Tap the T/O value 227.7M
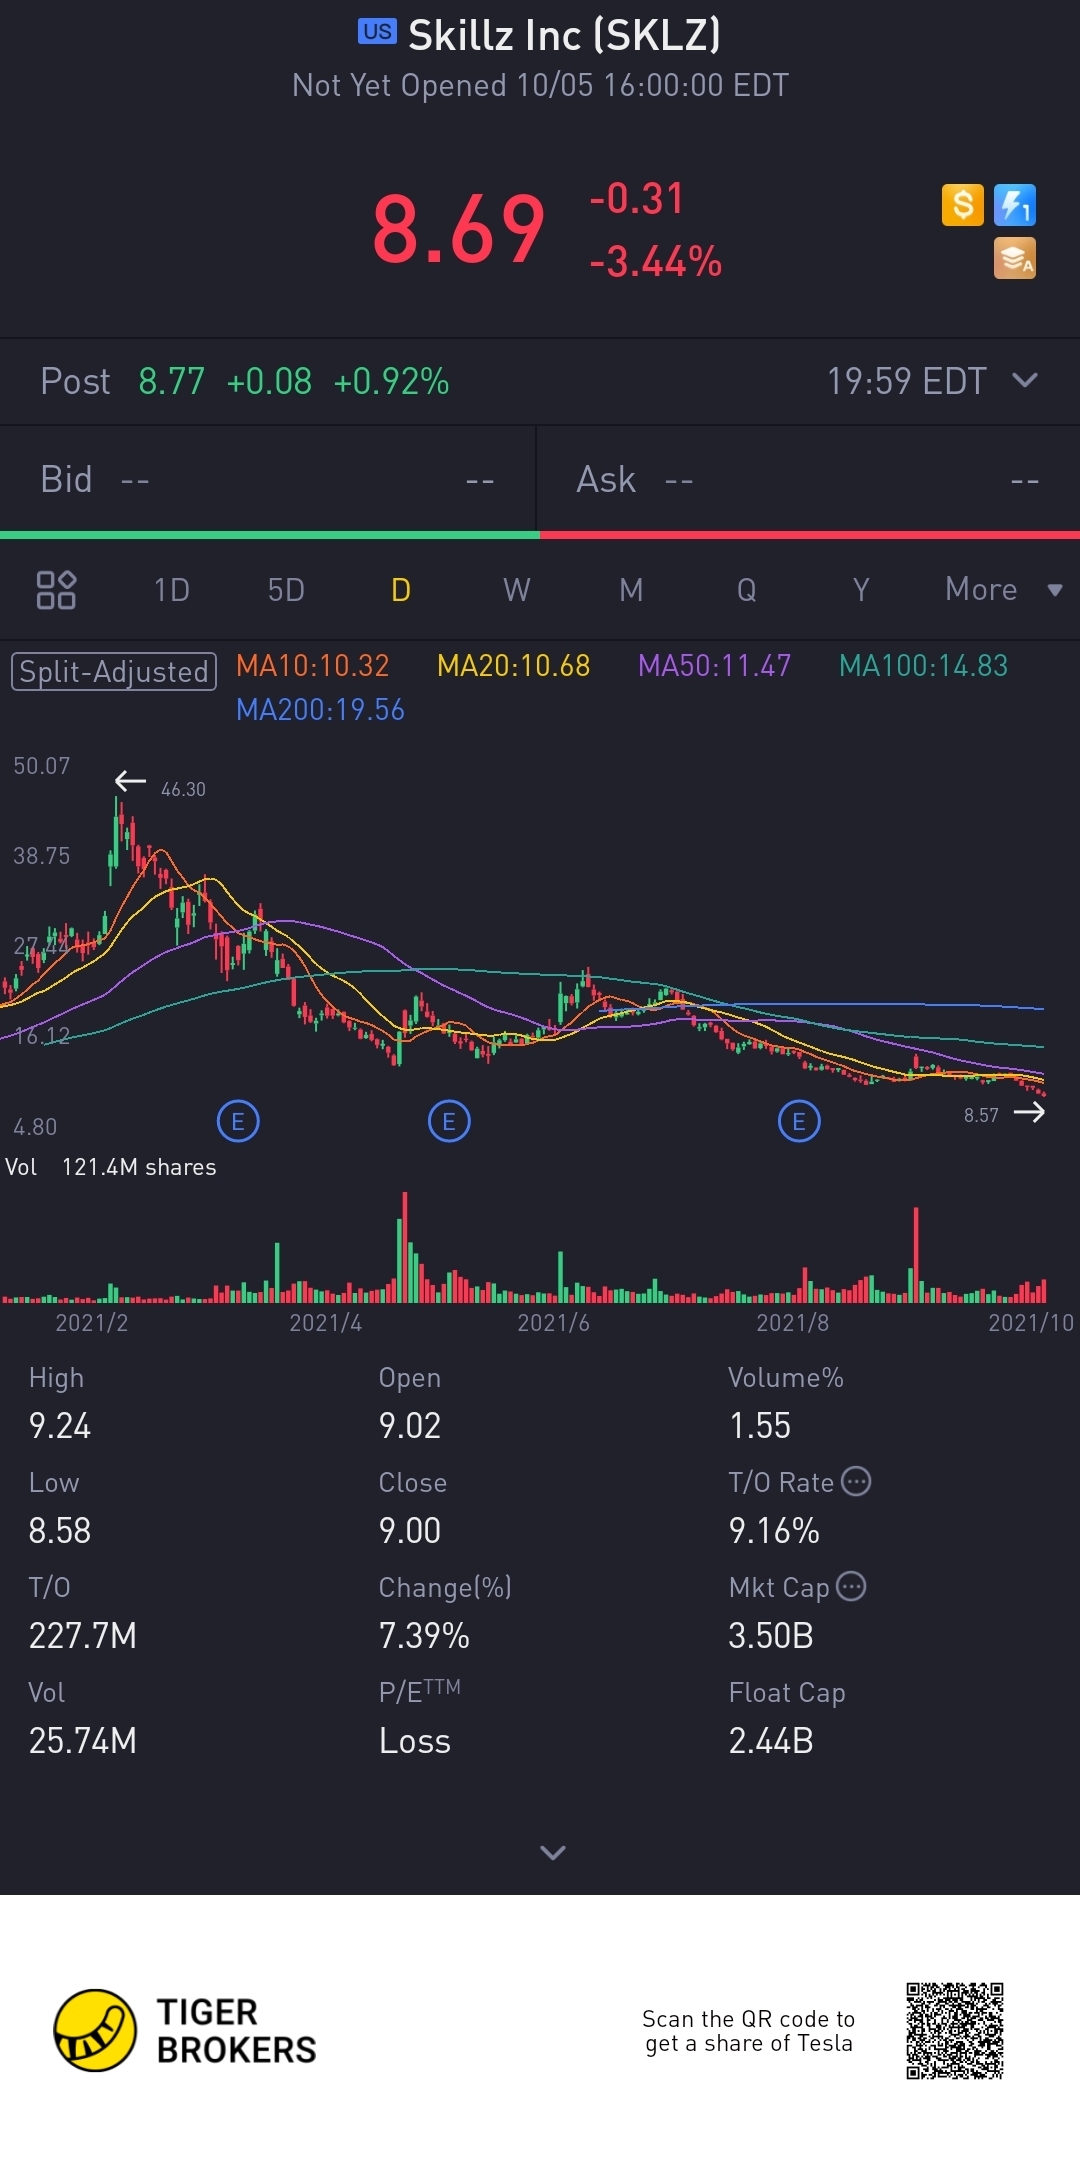This screenshot has height=2167, width=1080. pos(83,1635)
